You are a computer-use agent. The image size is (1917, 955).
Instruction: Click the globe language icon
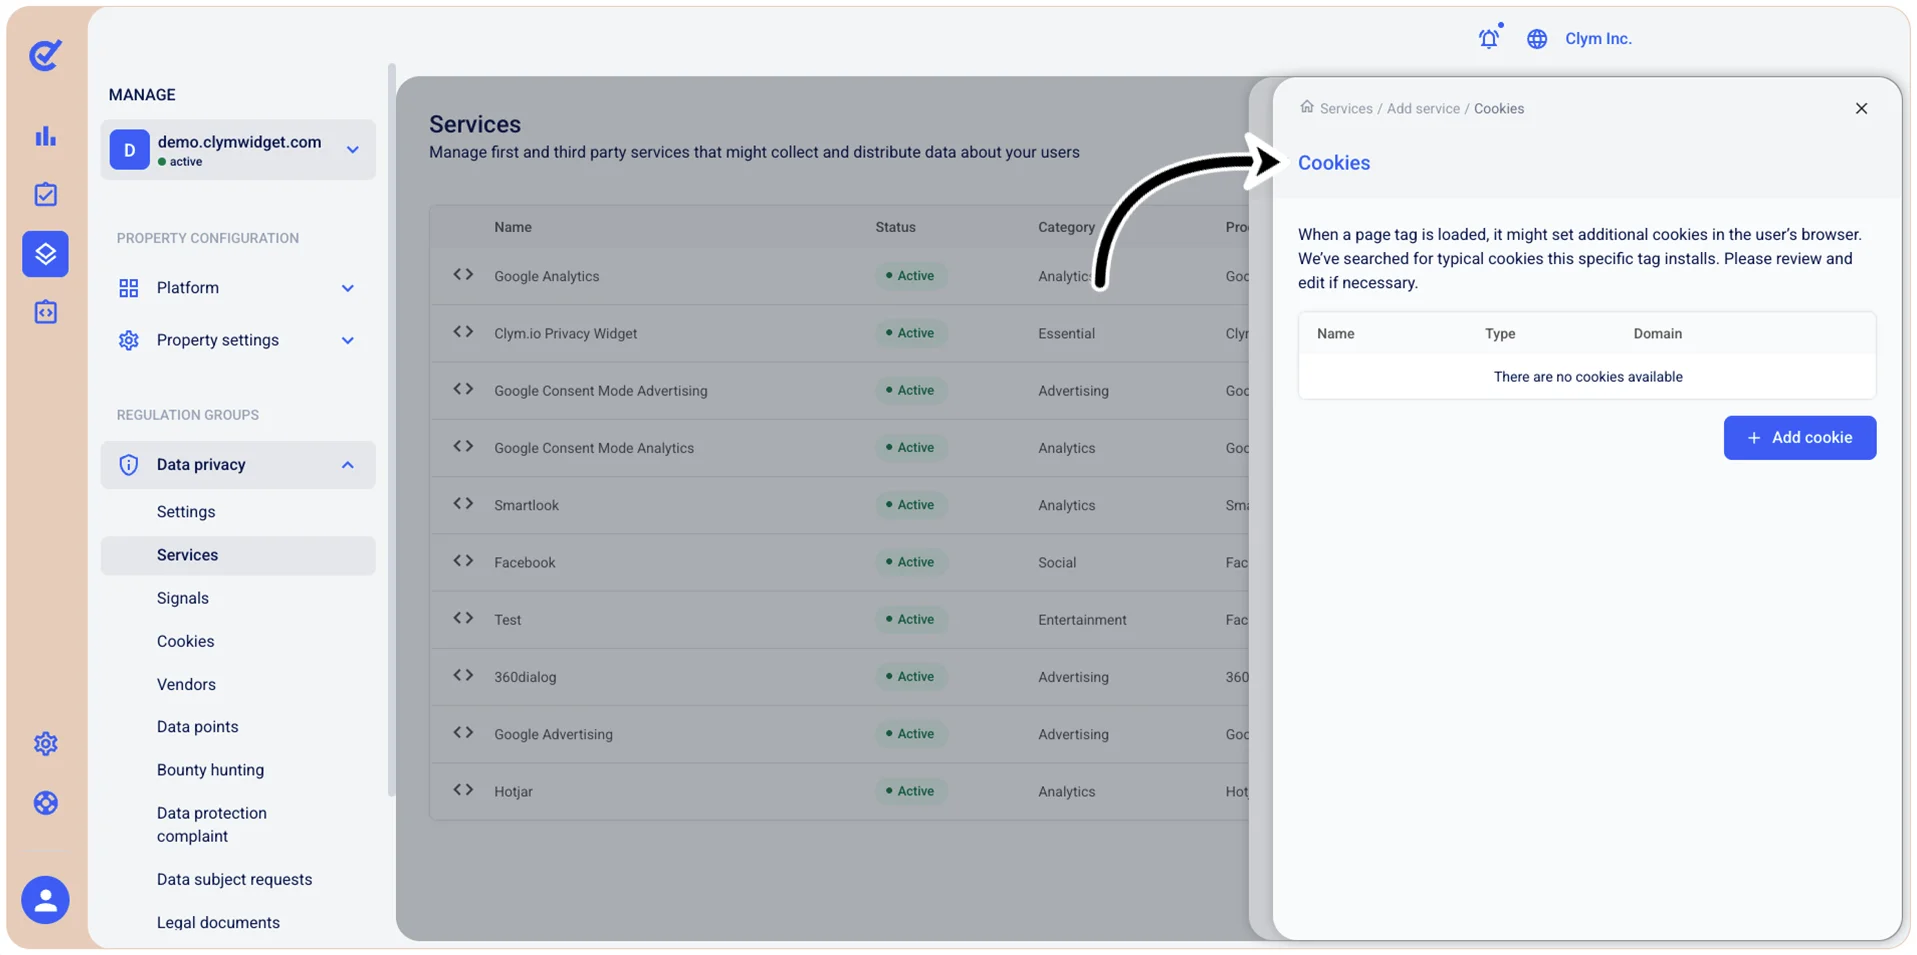1537,39
